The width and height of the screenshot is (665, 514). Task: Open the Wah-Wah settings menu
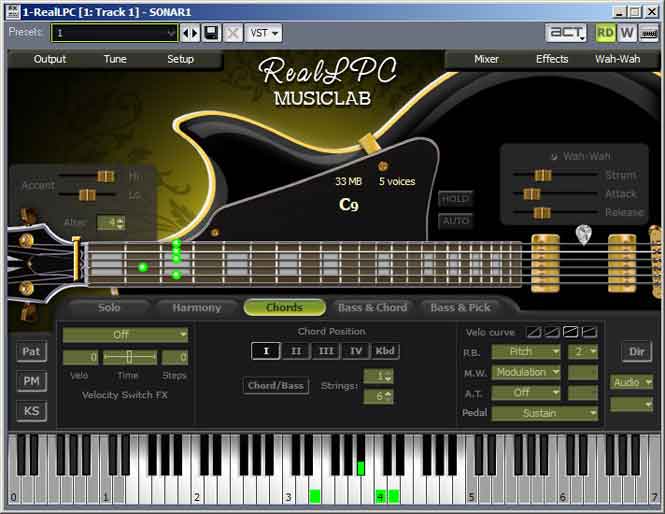617,59
